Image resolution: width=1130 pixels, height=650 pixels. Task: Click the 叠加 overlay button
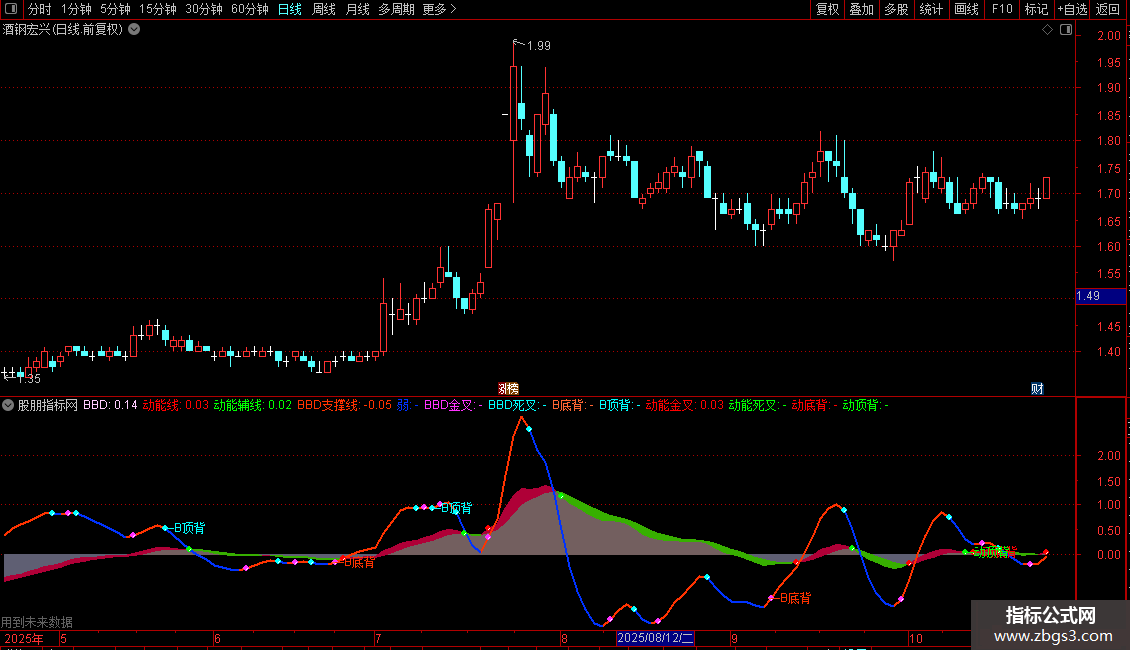[x=862, y=9]
